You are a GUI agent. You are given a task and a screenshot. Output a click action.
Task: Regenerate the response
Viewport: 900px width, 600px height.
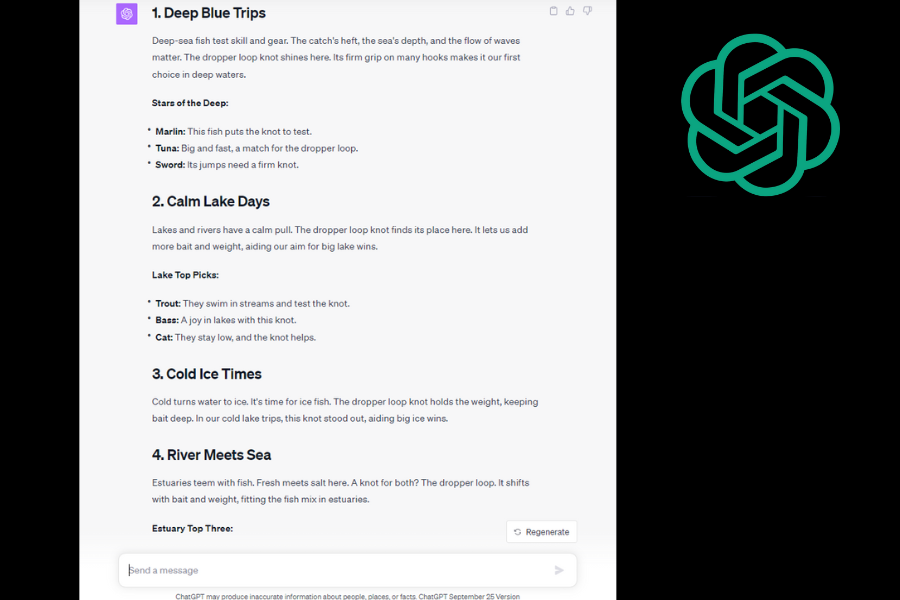click(x=541, y=532)
